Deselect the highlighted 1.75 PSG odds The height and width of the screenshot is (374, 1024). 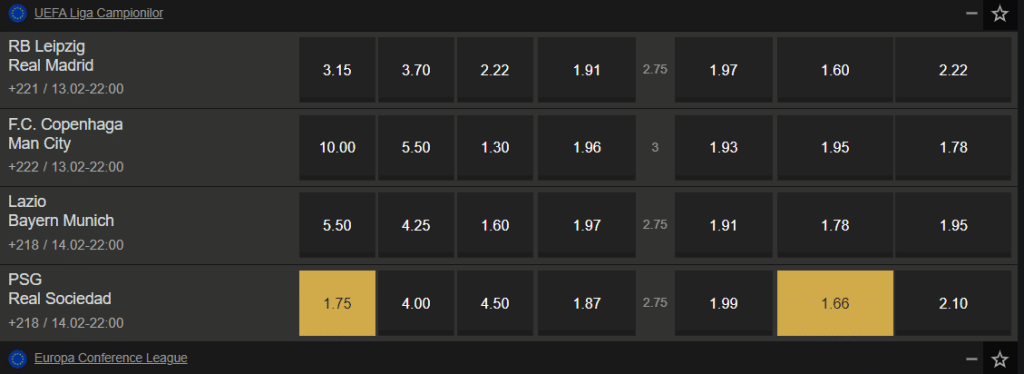(337, 304)
